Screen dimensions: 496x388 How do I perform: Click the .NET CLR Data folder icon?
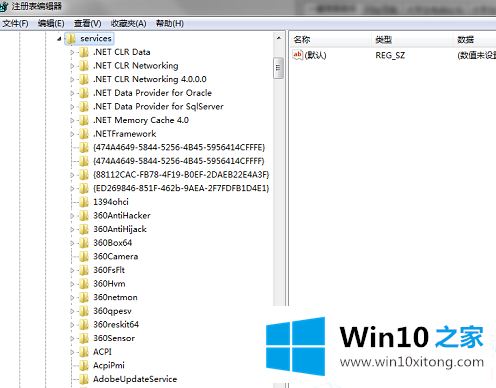84,52
